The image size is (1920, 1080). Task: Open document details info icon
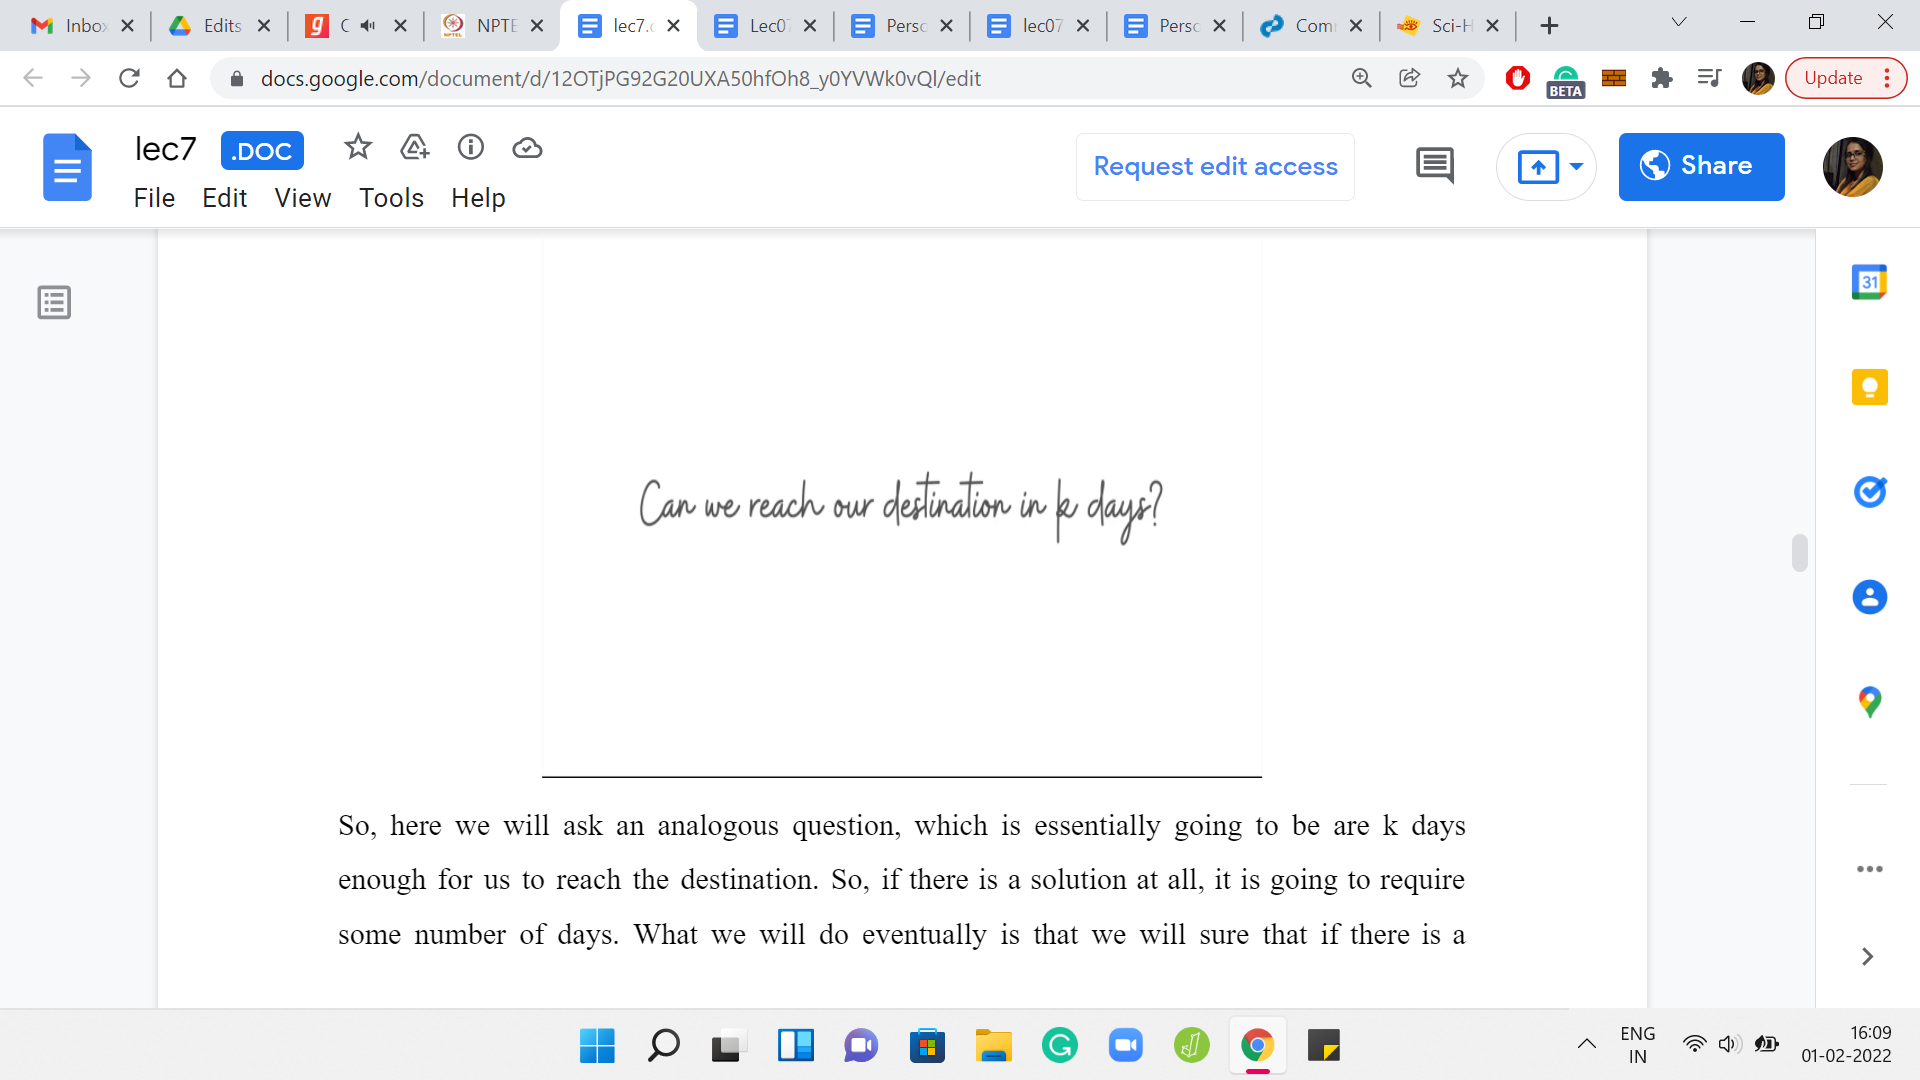pyautogui.click(x=470, y=148)
